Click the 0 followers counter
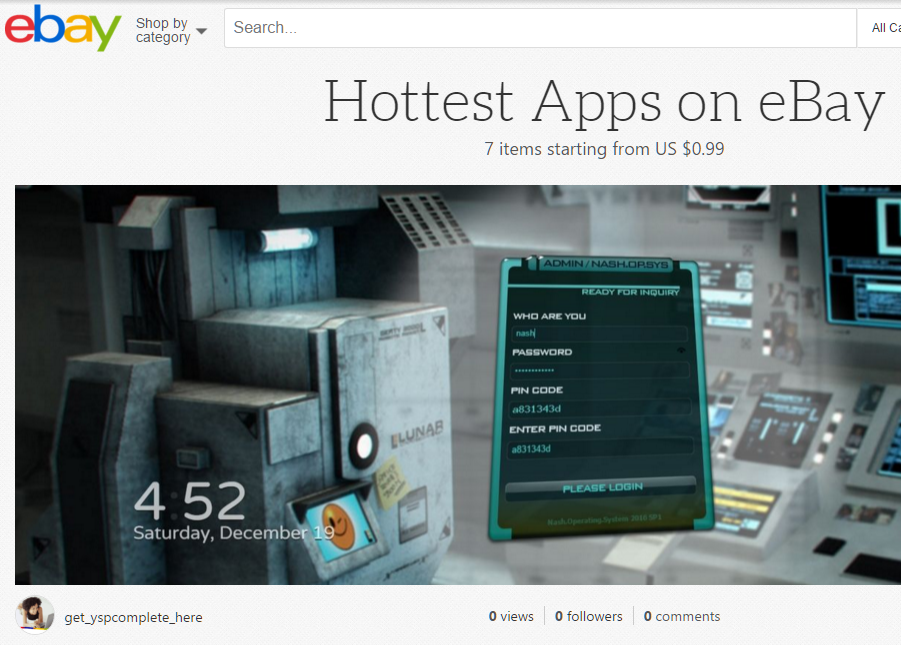The height and width of the screenshot is (645, 901). pos(588,616)
